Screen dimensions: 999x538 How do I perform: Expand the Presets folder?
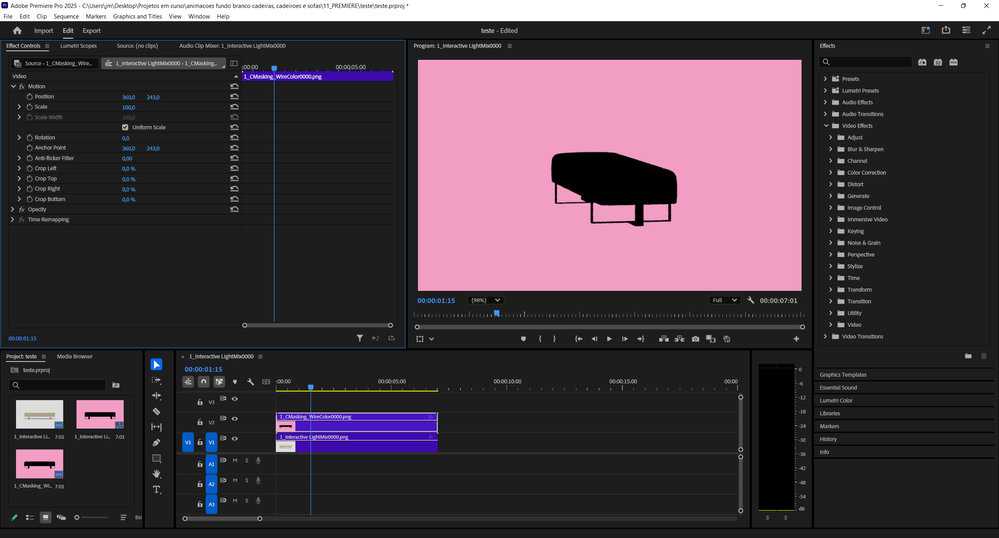click(825, 79)
